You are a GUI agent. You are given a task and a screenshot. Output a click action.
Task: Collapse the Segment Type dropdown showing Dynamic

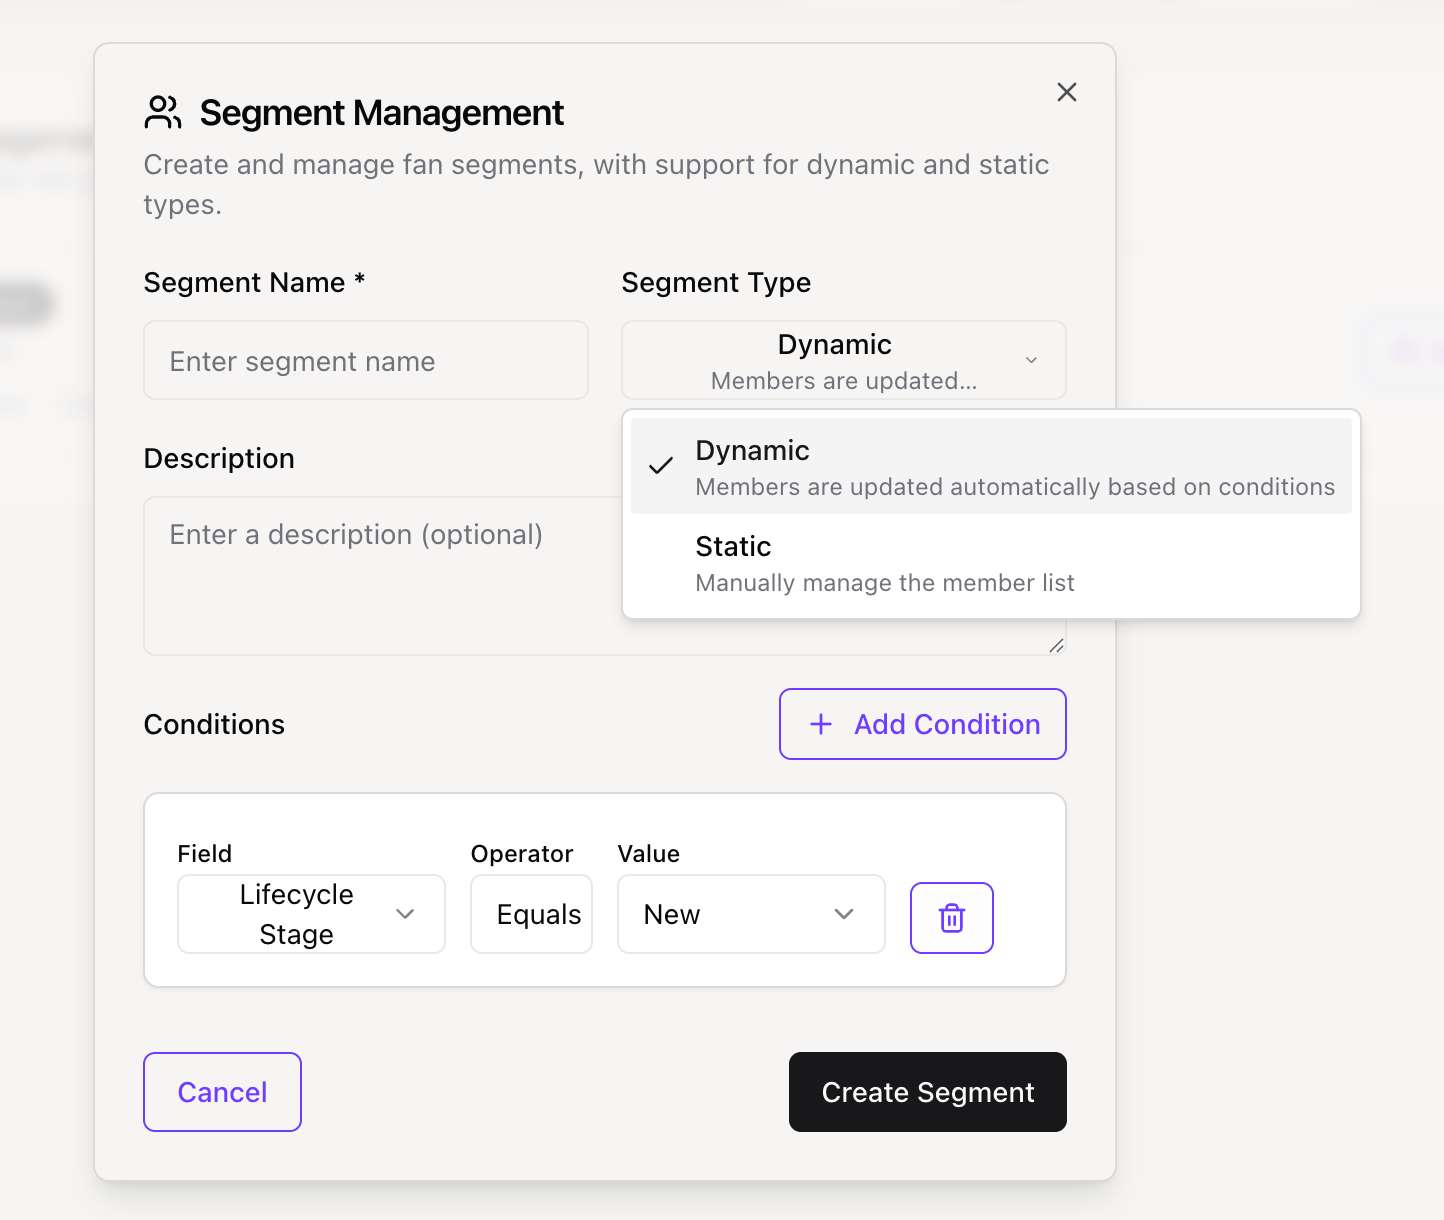tap(843, 360)
